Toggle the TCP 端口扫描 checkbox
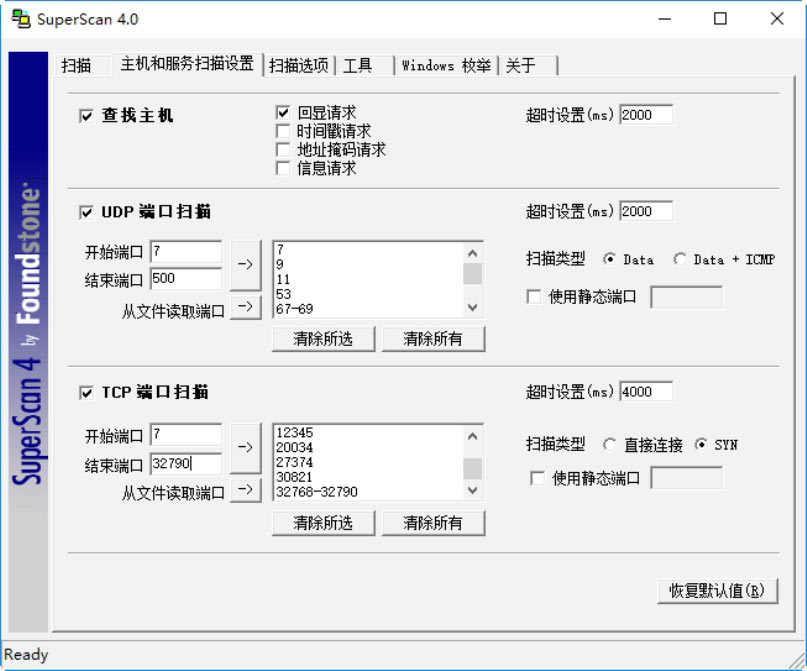This screenshot has width=807, height=671. (86, 393)
